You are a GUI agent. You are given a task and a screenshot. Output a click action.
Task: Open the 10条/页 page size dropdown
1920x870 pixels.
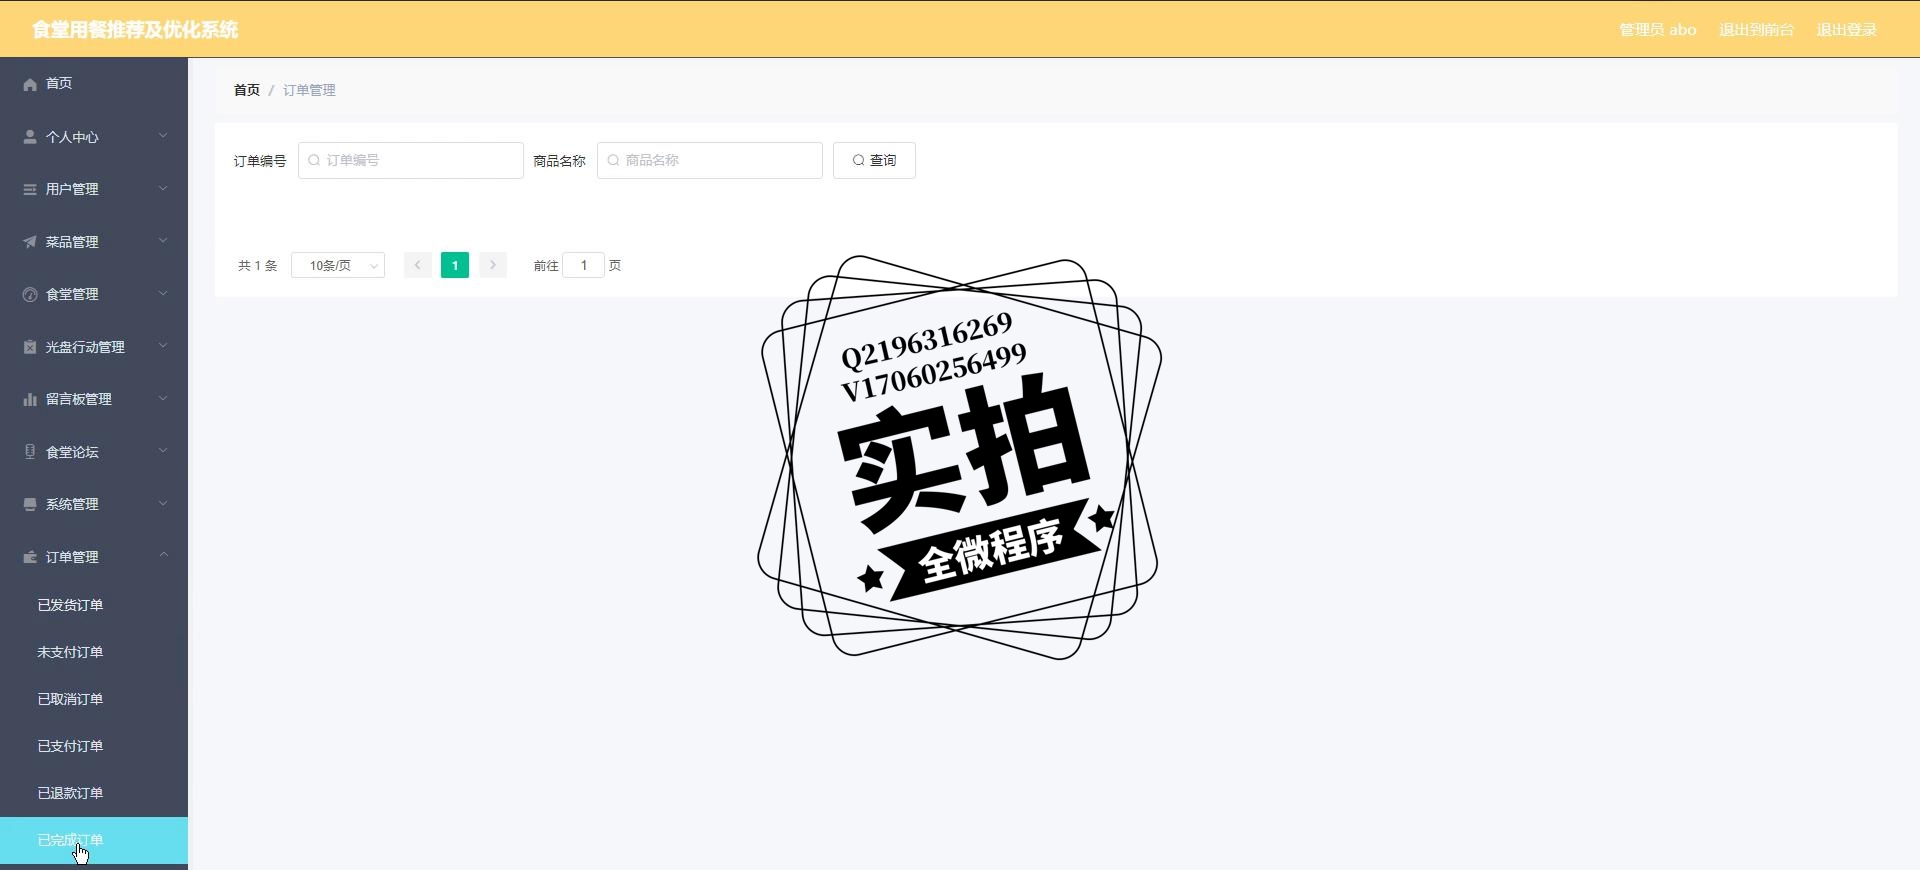coord(338,265)
